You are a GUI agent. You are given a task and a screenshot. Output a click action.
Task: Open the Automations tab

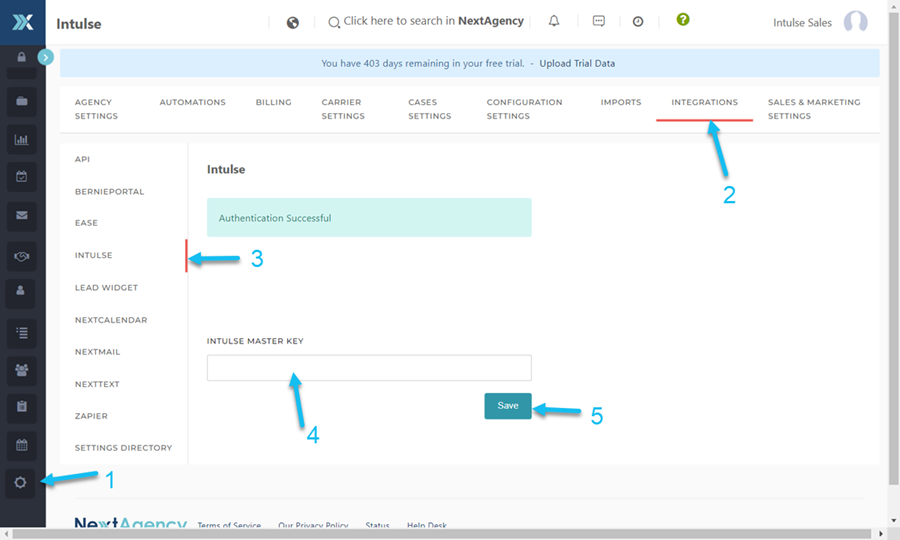(x=192, y=102)
